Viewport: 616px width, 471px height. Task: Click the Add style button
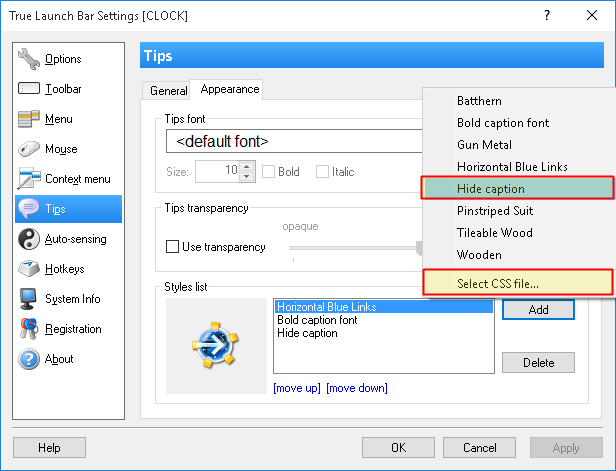coord(538,310)
